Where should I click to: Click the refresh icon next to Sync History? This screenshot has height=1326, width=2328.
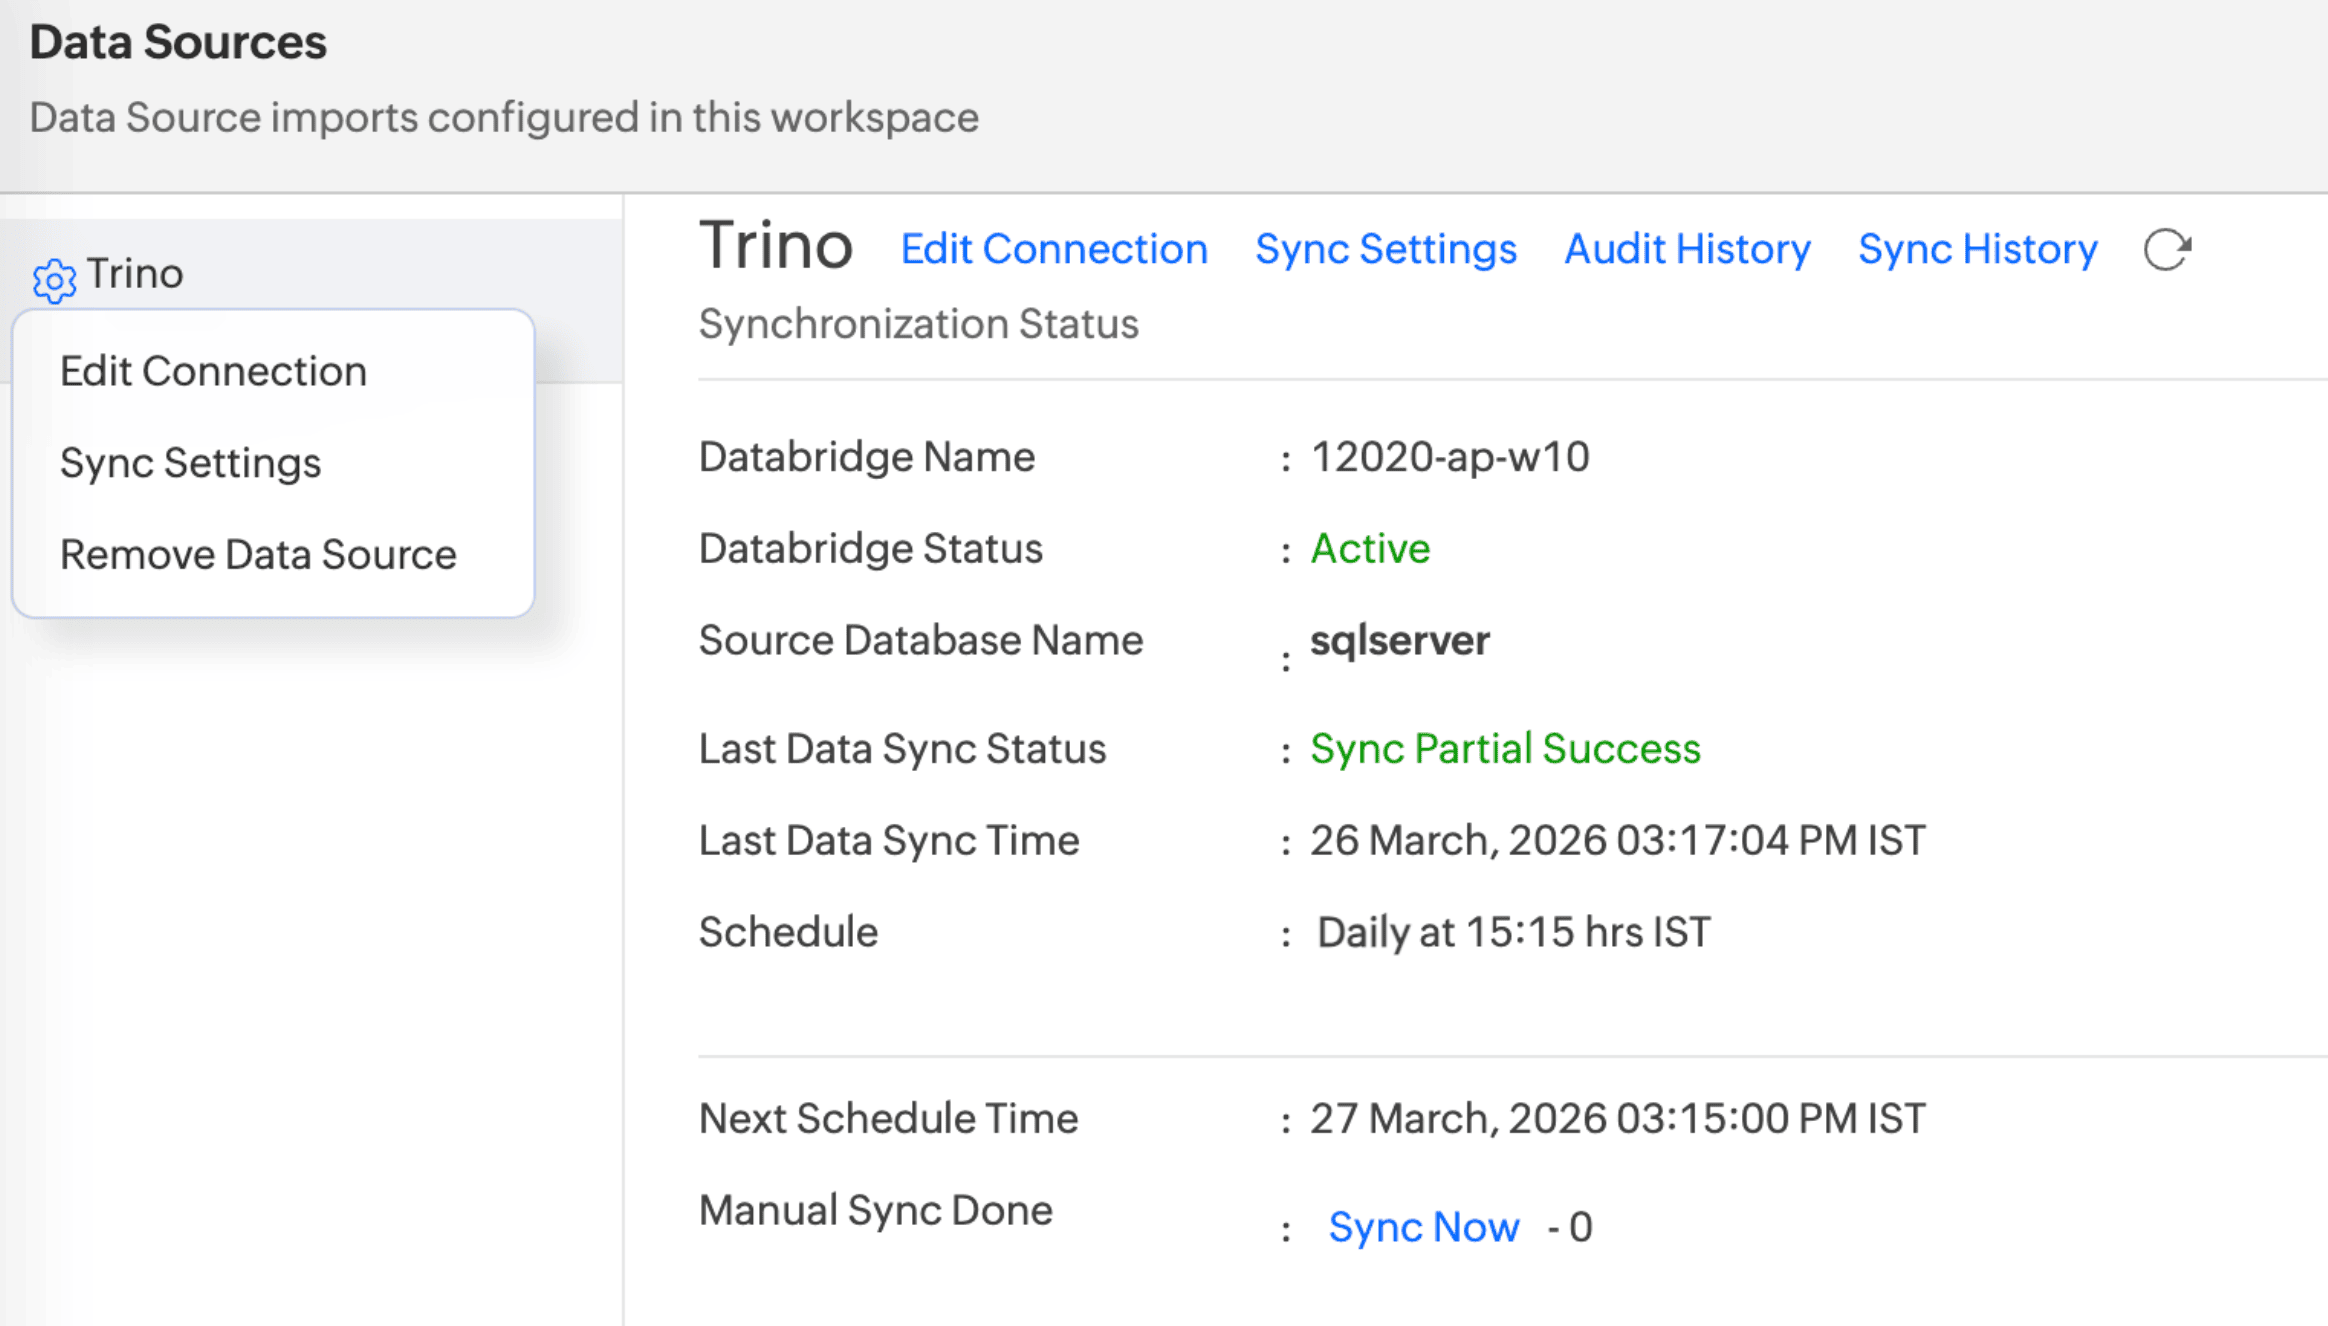[x=2167, y=249]
